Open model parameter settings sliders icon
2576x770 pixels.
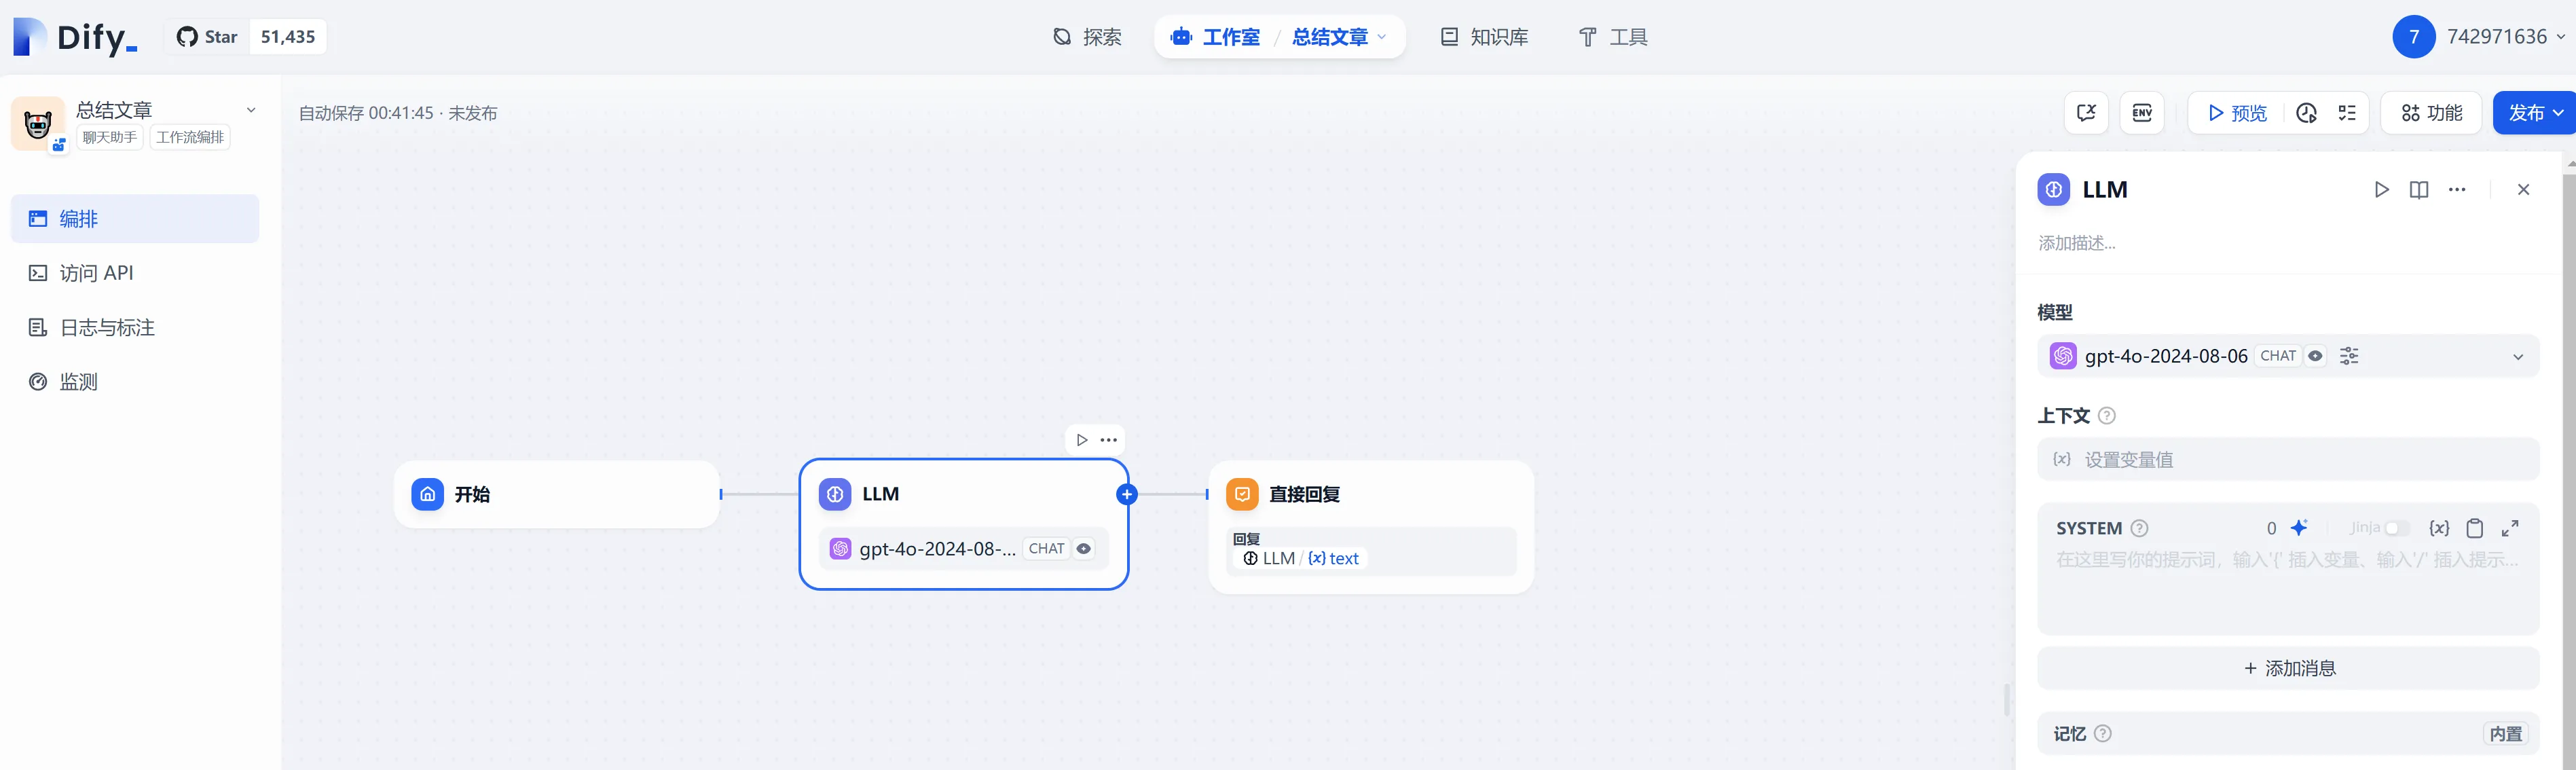(x=2349, y=356)
